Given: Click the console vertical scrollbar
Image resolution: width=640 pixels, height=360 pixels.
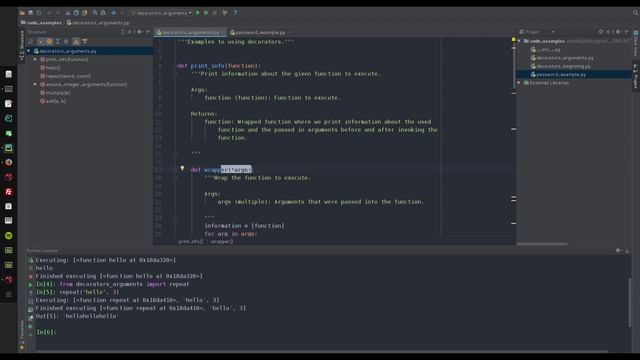Looking at the screenshot, I should pos(630,302).
